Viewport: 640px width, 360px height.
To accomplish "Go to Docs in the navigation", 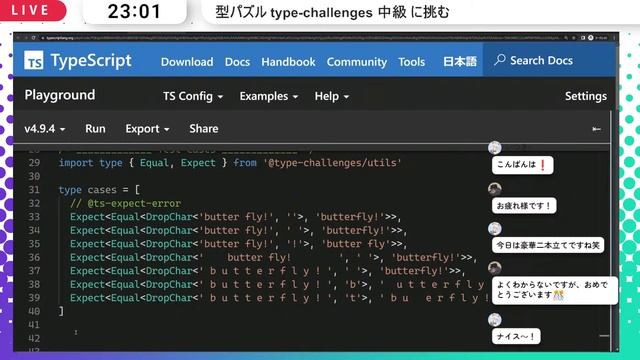I will pyautogui.click(x=237, y=62).
